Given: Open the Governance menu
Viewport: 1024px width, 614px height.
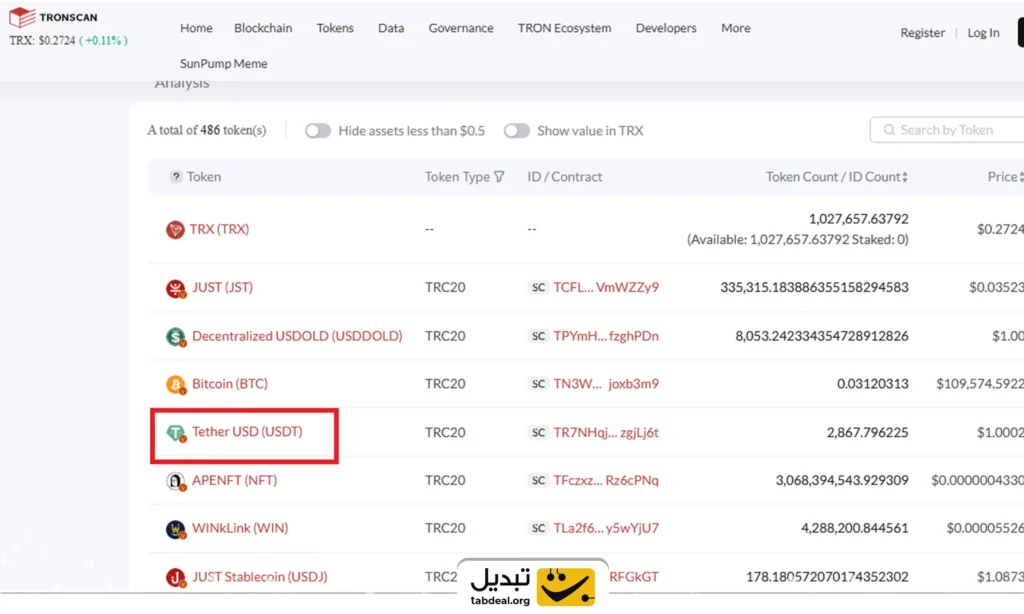Looking at the screenshot, I should click(x=461, y=28).
